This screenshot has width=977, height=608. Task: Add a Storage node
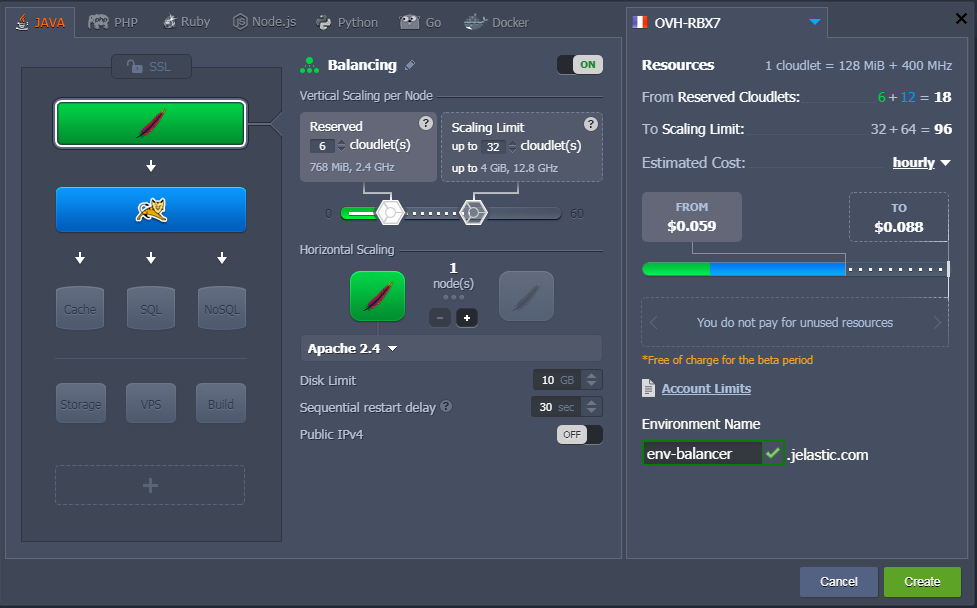tap(80, 403)
